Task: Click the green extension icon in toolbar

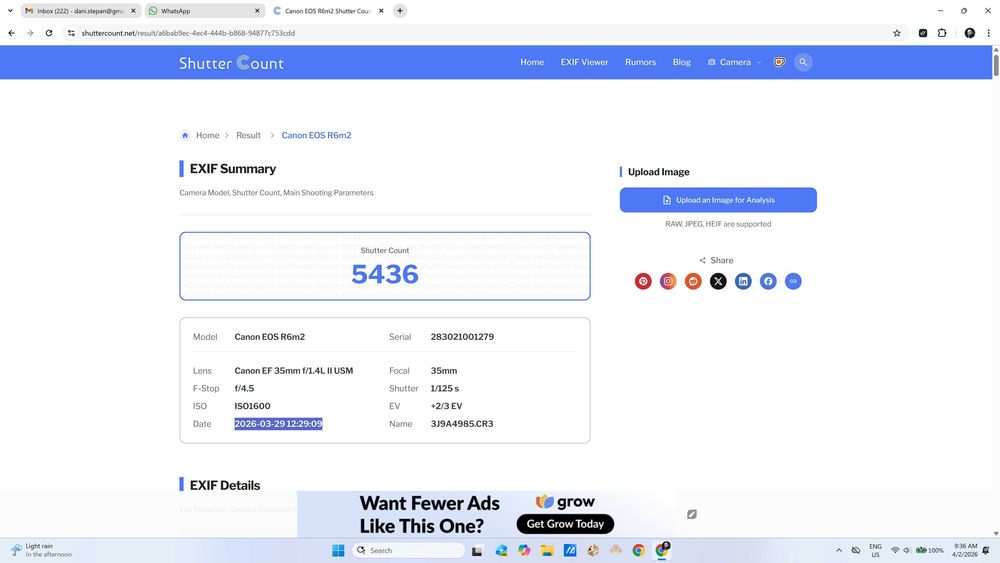Action: click(923, 33)
